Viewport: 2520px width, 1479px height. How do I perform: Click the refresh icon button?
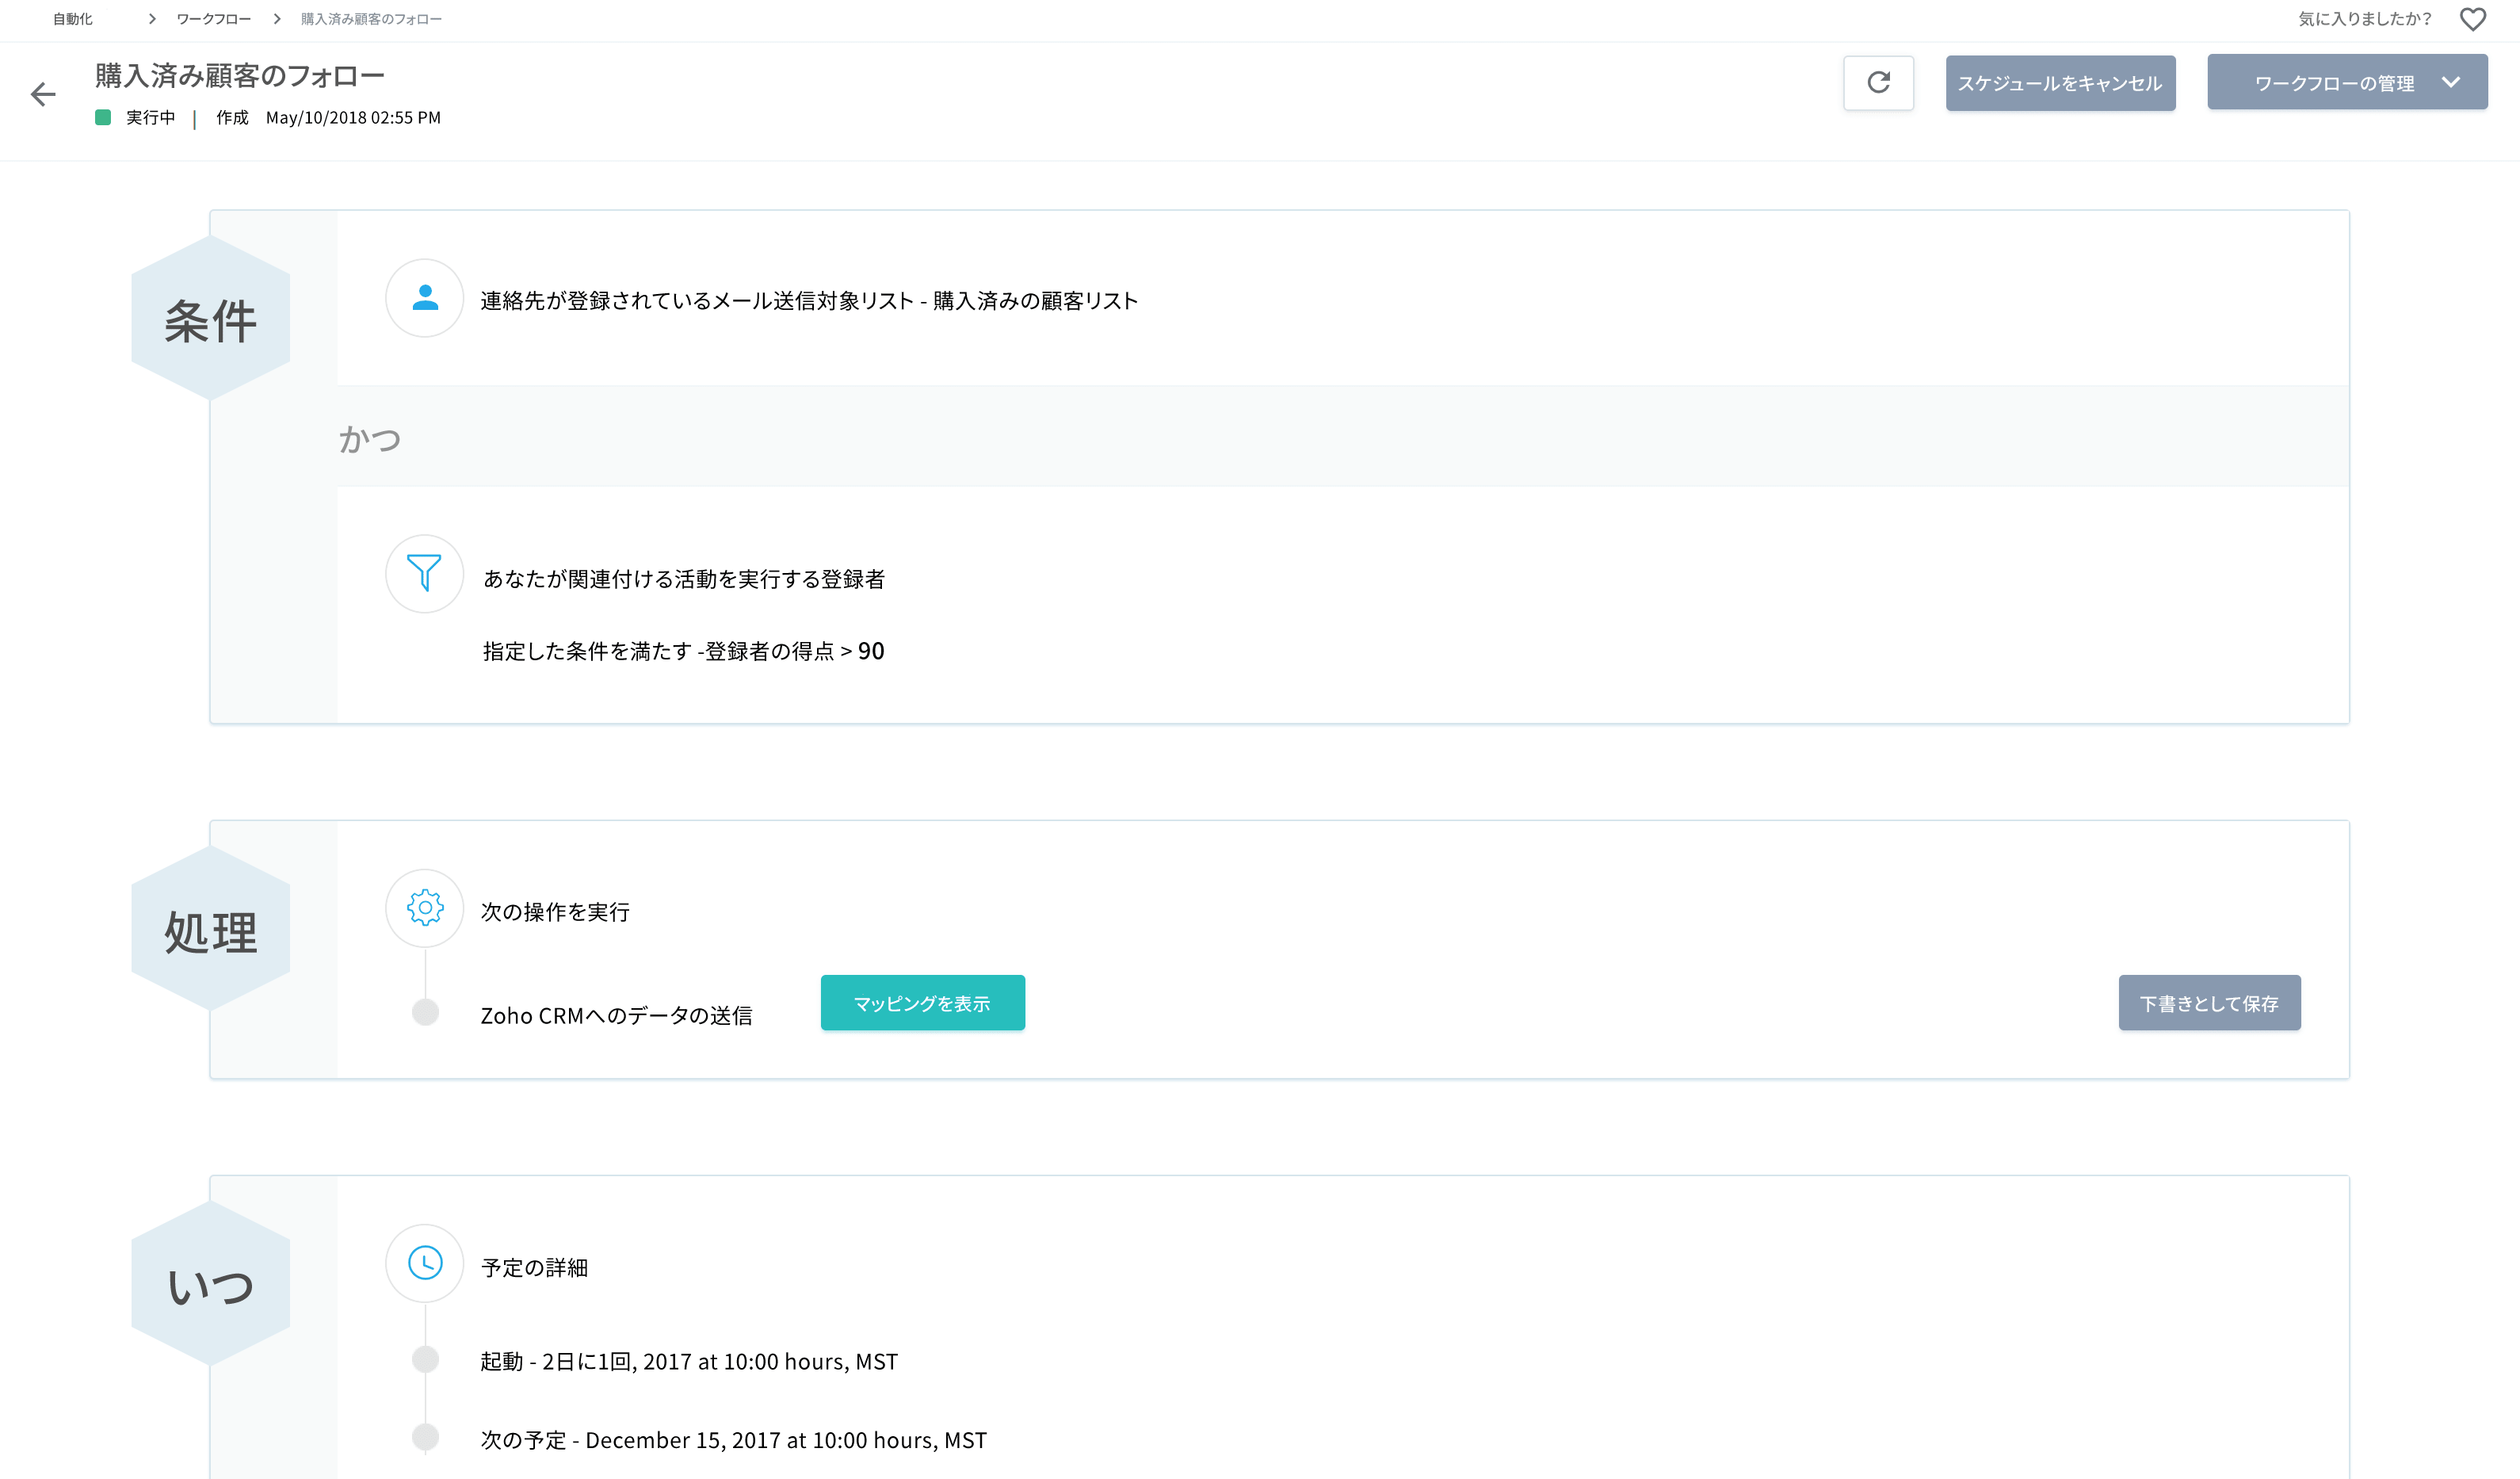point(1878,83)
